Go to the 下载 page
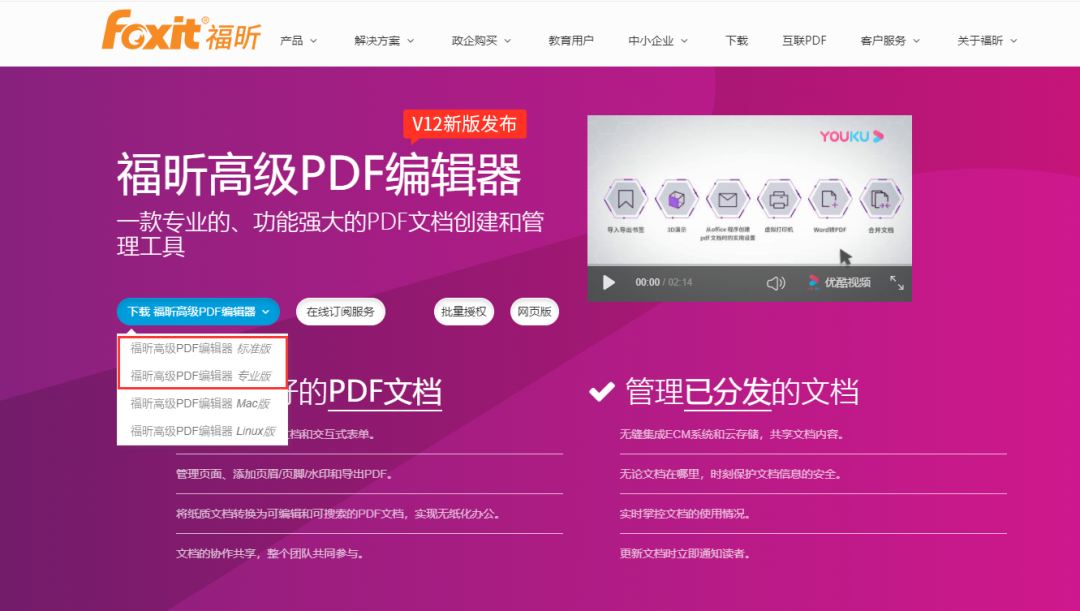 [736, 41]
